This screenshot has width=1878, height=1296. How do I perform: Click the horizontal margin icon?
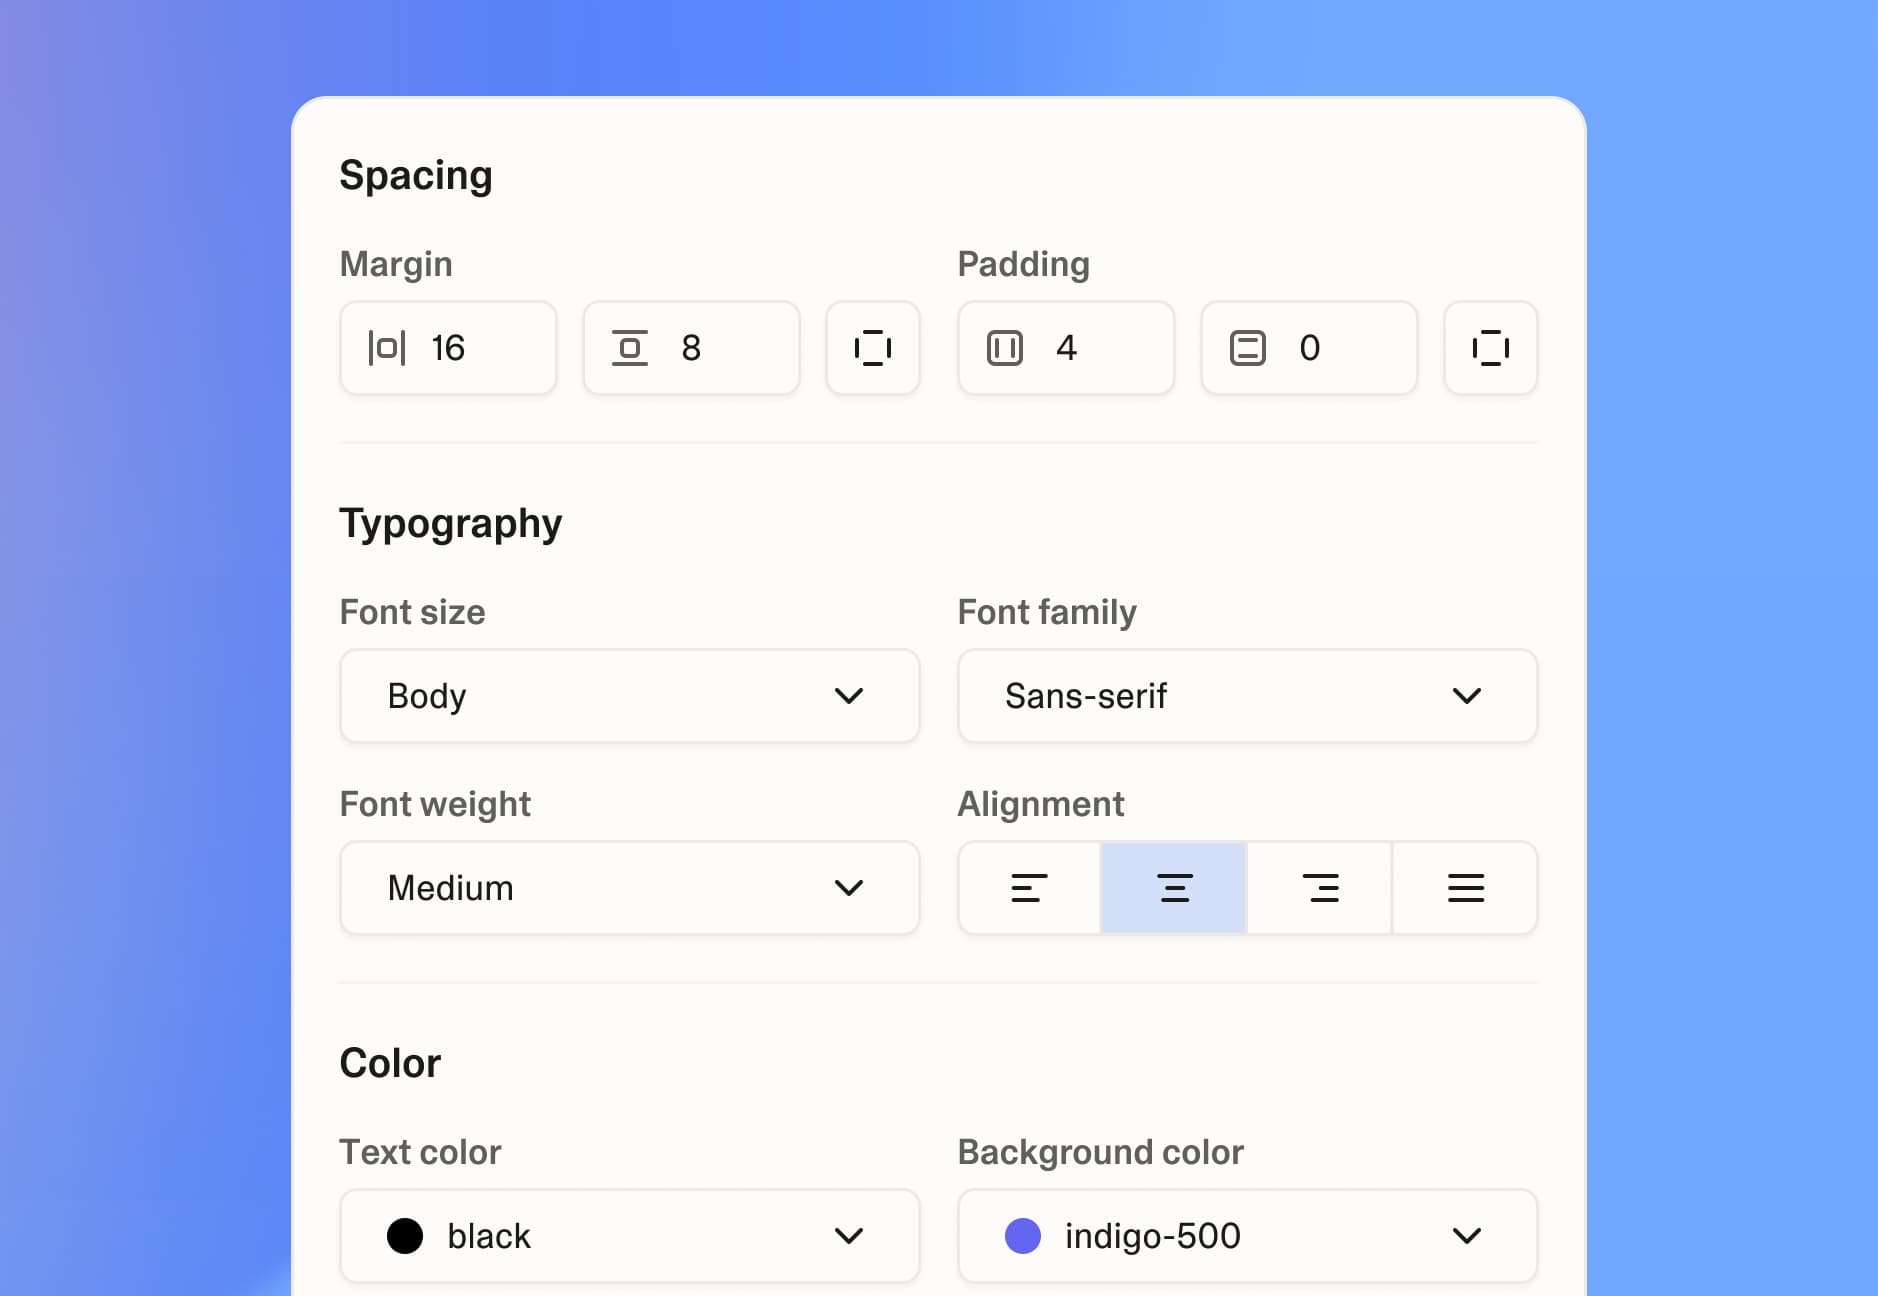(387, 348)
